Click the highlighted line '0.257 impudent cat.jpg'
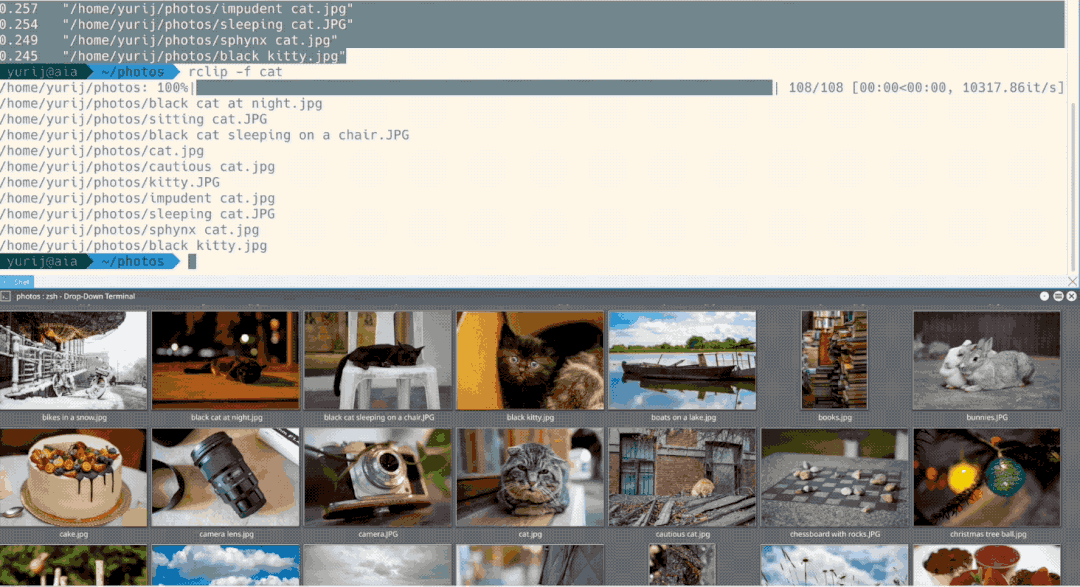The width and height of the screenshot is (1080, 587). point(176,9)
